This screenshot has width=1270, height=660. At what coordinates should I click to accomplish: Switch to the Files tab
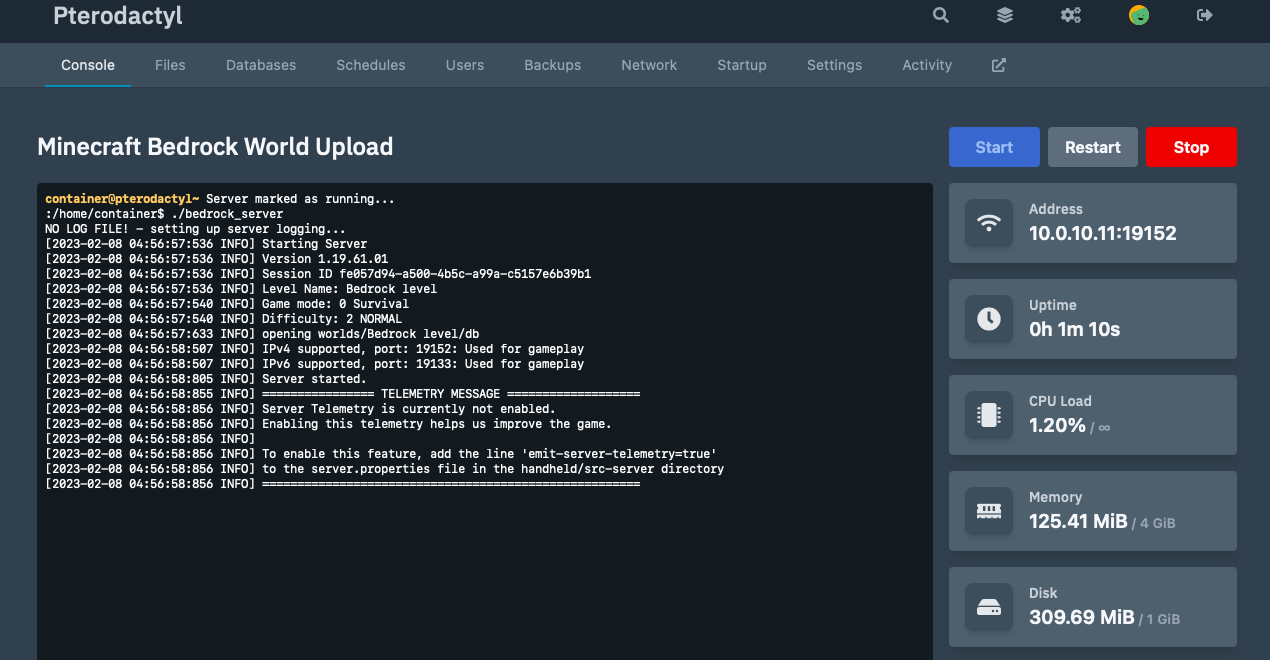click(170, 64)
